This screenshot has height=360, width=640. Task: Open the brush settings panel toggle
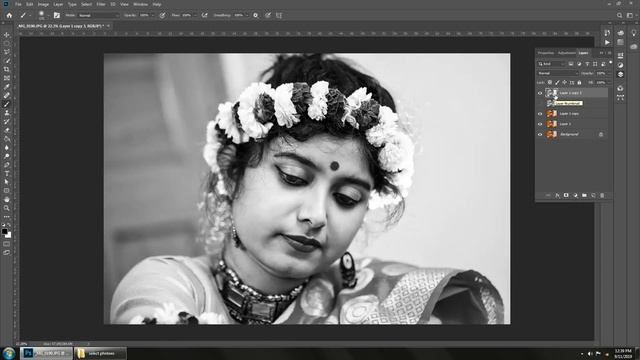pos(57,15)
